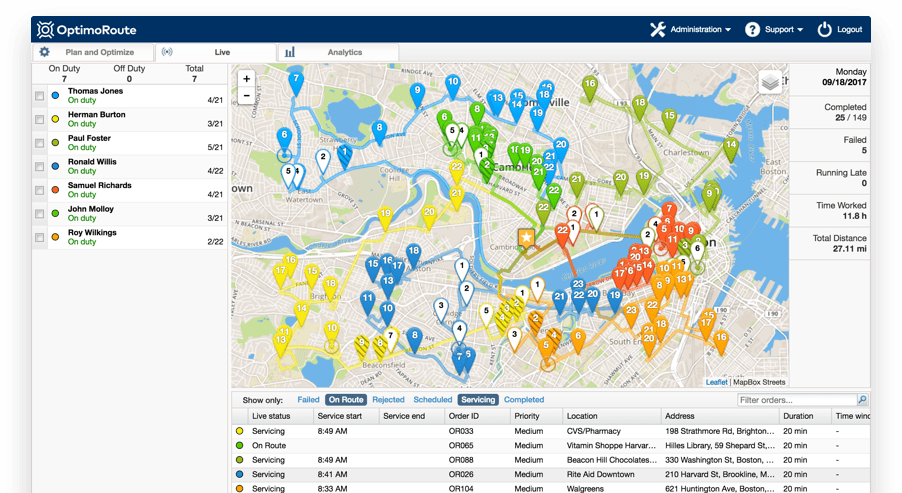Image resolution: width=902 pixels, height=493 pixels.
Task: Click the gear icon on Plan and Optimize
Action: tap(44, 52)
